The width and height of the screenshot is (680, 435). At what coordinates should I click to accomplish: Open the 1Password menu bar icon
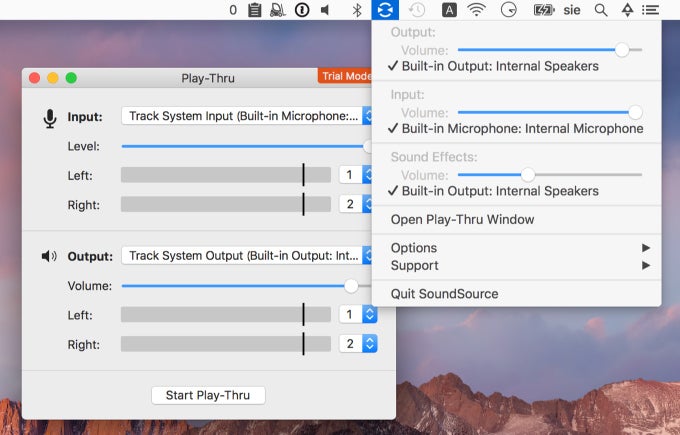coord(302,10)
